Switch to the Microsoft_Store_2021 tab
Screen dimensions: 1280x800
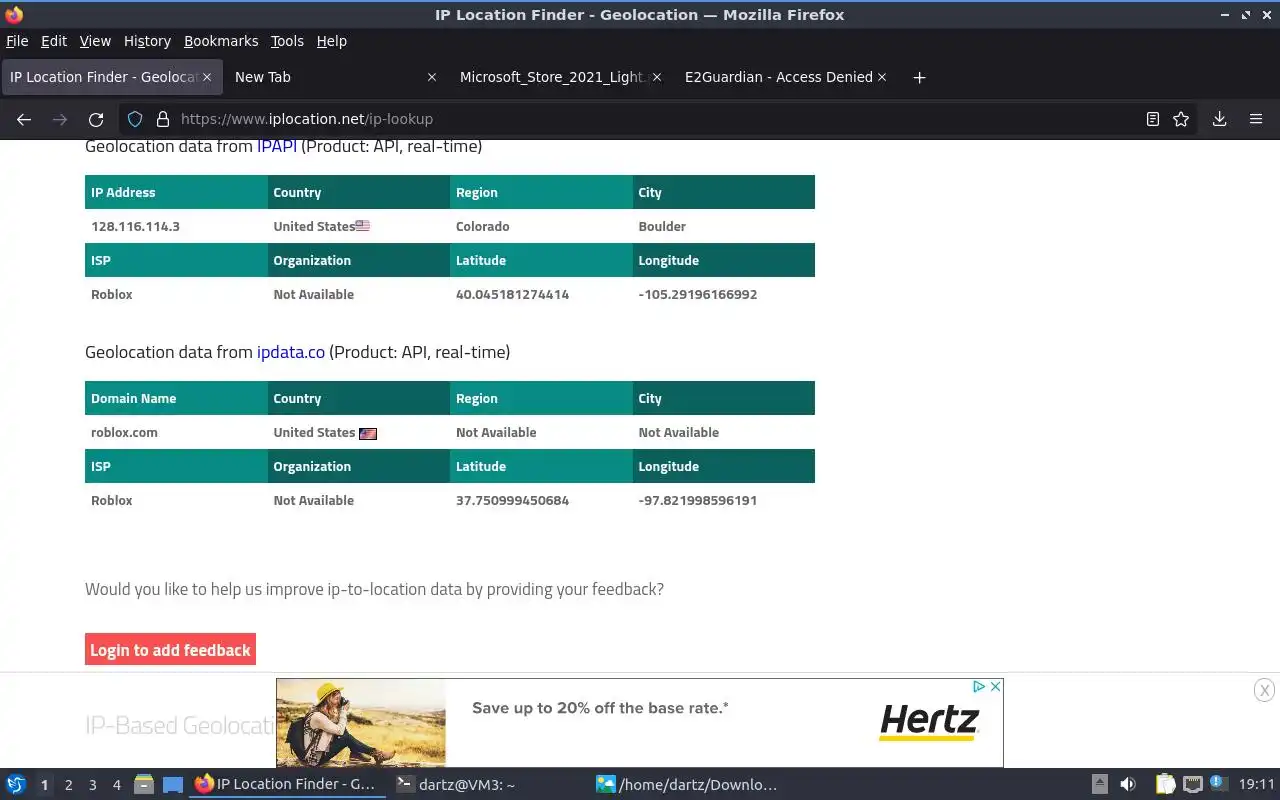[x=562, y=77]
